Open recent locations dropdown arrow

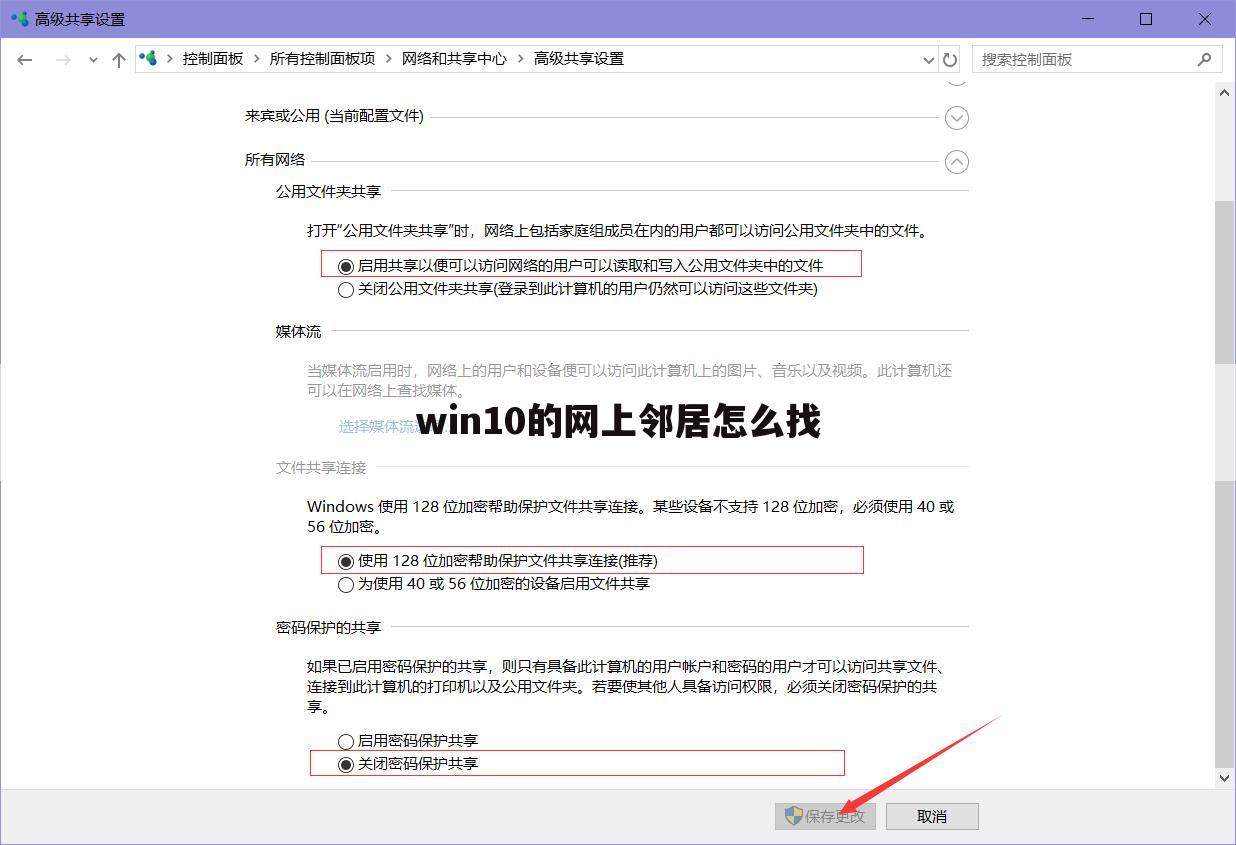(x=93, y=60)
